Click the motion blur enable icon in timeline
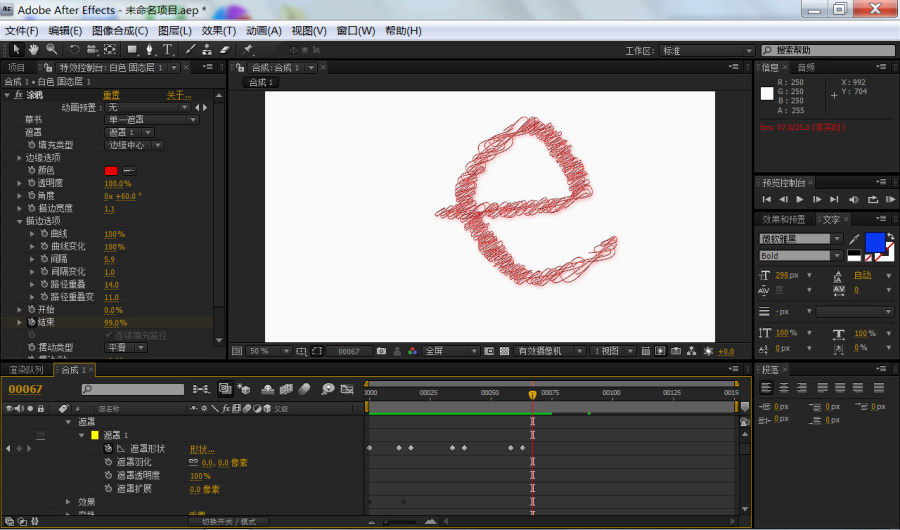Screen dimensions: 900x530 coord(305,389)
